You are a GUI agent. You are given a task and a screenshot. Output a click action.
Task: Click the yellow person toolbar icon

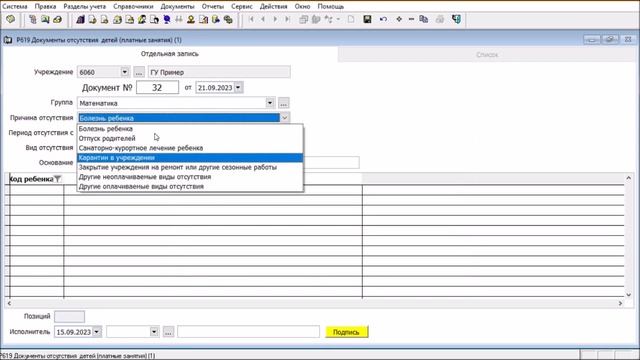coord(191,20)
